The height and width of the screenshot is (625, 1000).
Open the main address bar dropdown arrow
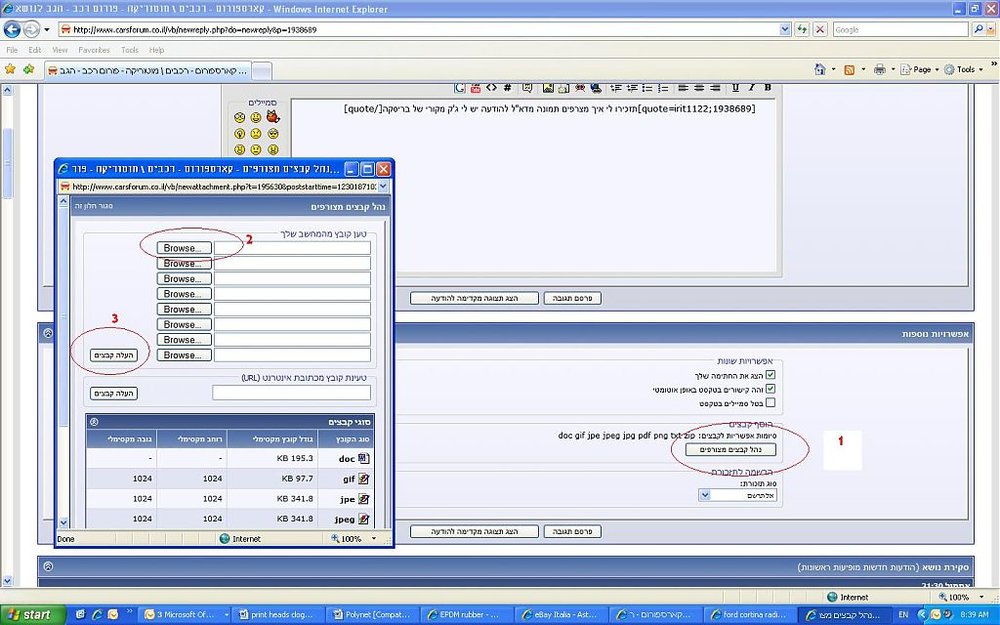(785, 29)
